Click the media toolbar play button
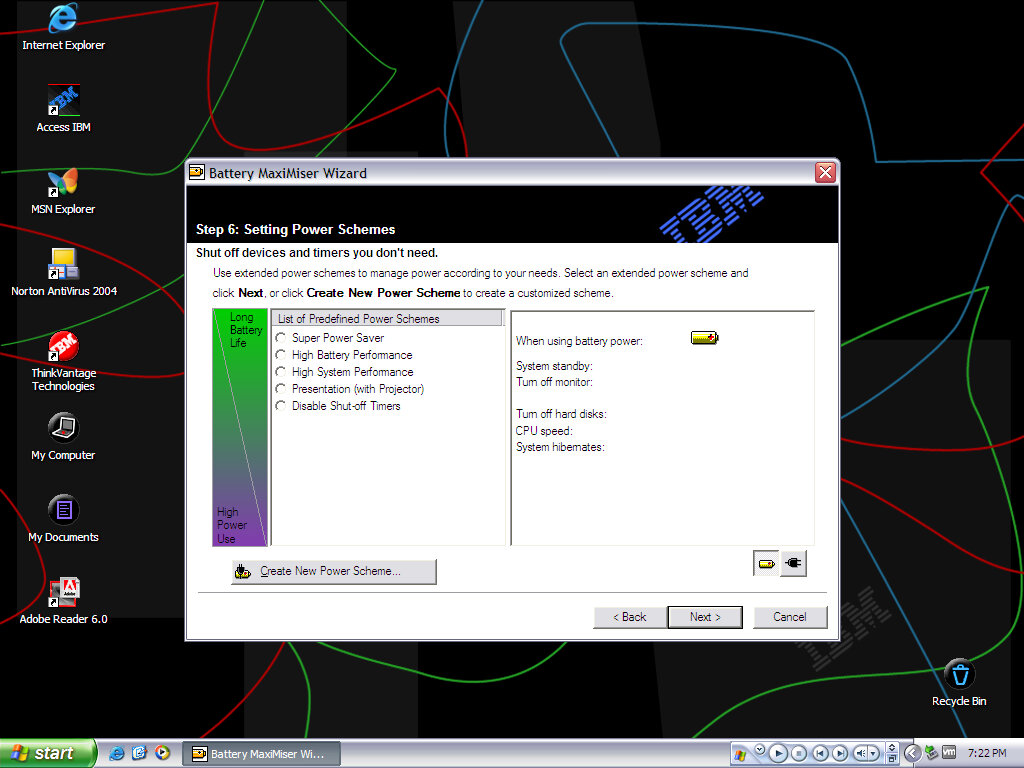Image resolution: width=1024 pixels, height=768 pixels. 778,753
